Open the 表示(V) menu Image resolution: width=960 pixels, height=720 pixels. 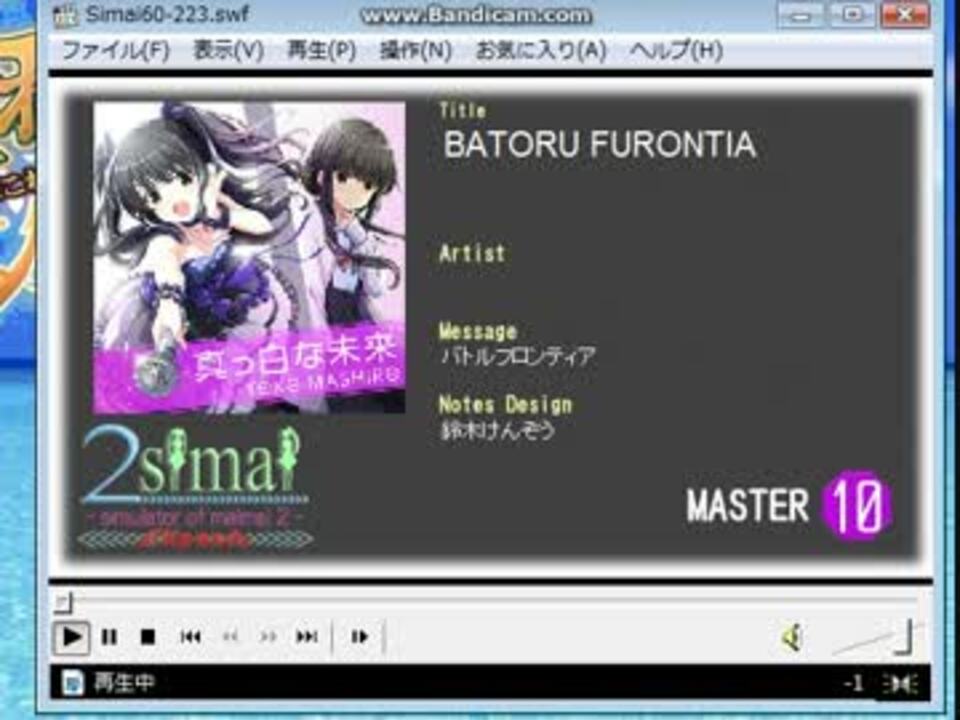[x=228, y=50]
